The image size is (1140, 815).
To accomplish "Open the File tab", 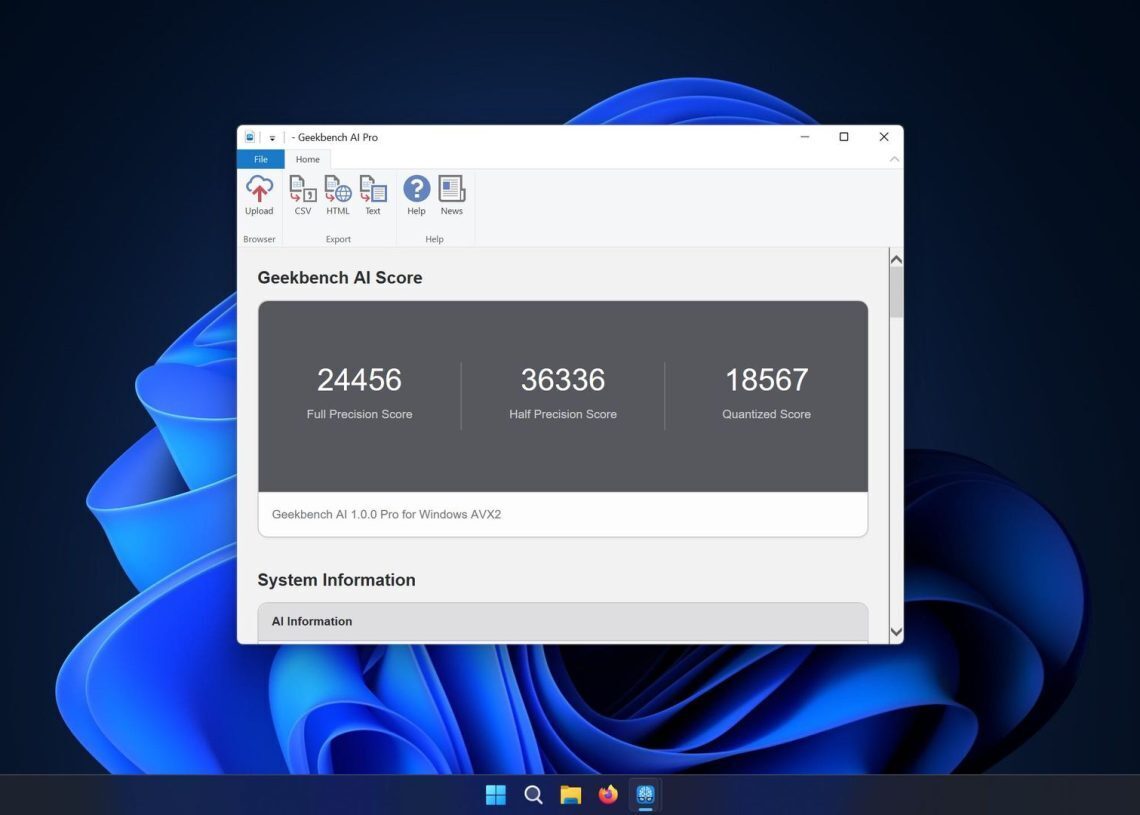I will point(260,159).
